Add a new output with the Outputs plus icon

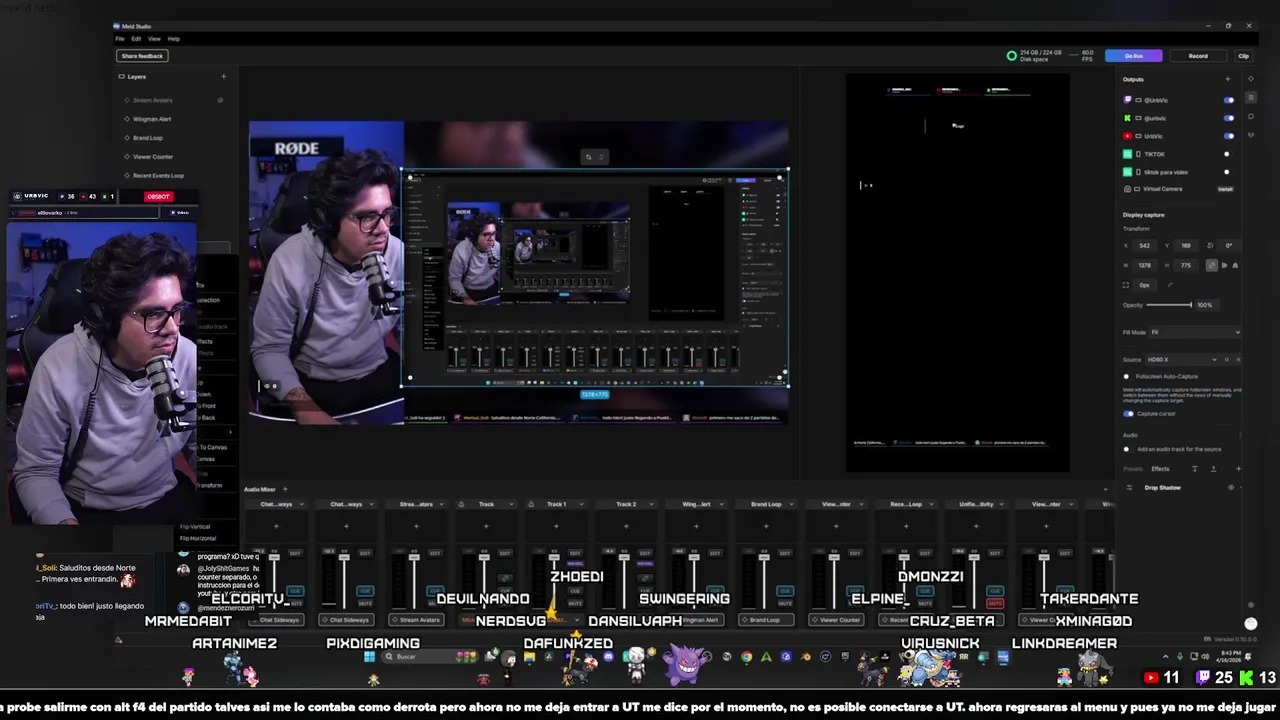pos(1227,79)
